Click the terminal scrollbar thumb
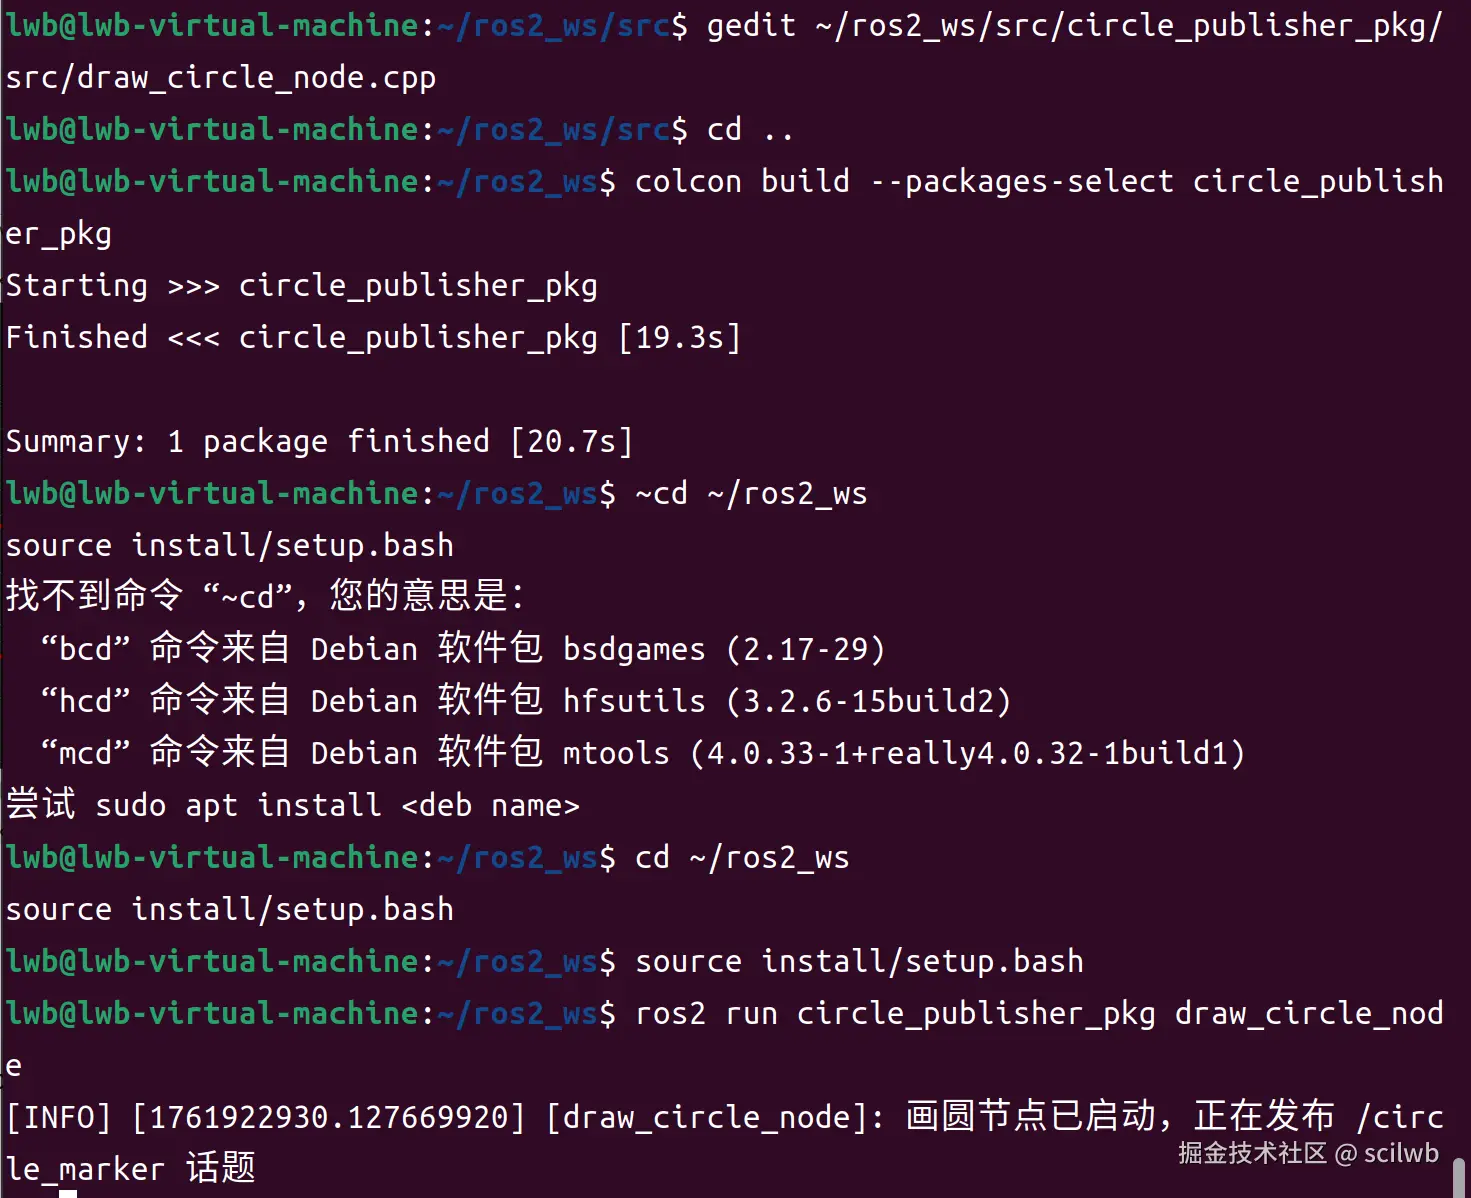1471x1198 pixels. 1459,1177
